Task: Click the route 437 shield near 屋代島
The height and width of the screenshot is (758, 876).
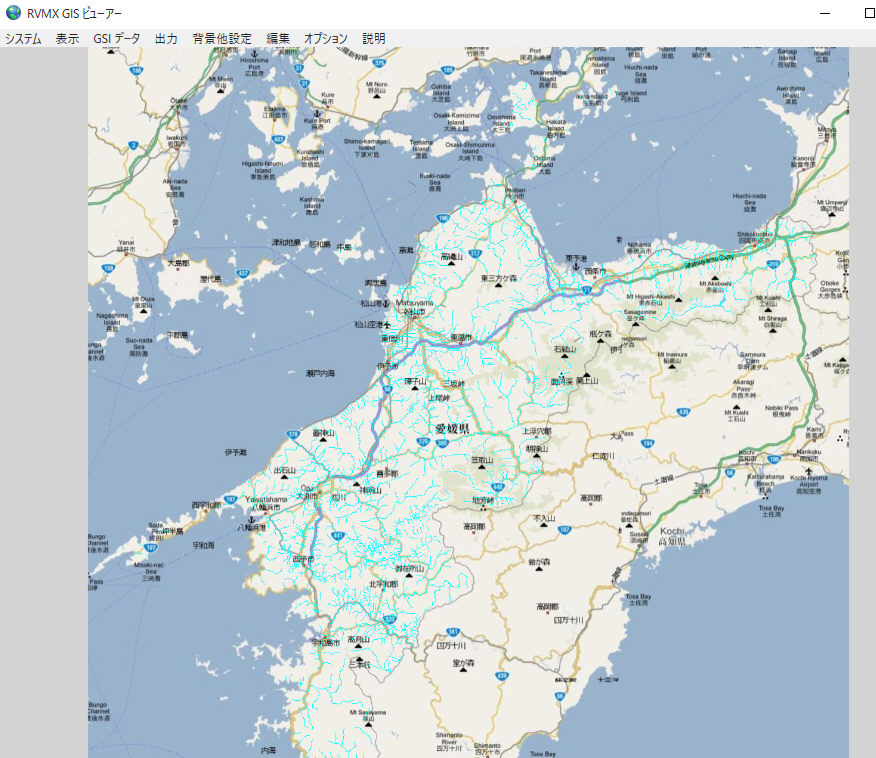Action: (x=243, y=272)
